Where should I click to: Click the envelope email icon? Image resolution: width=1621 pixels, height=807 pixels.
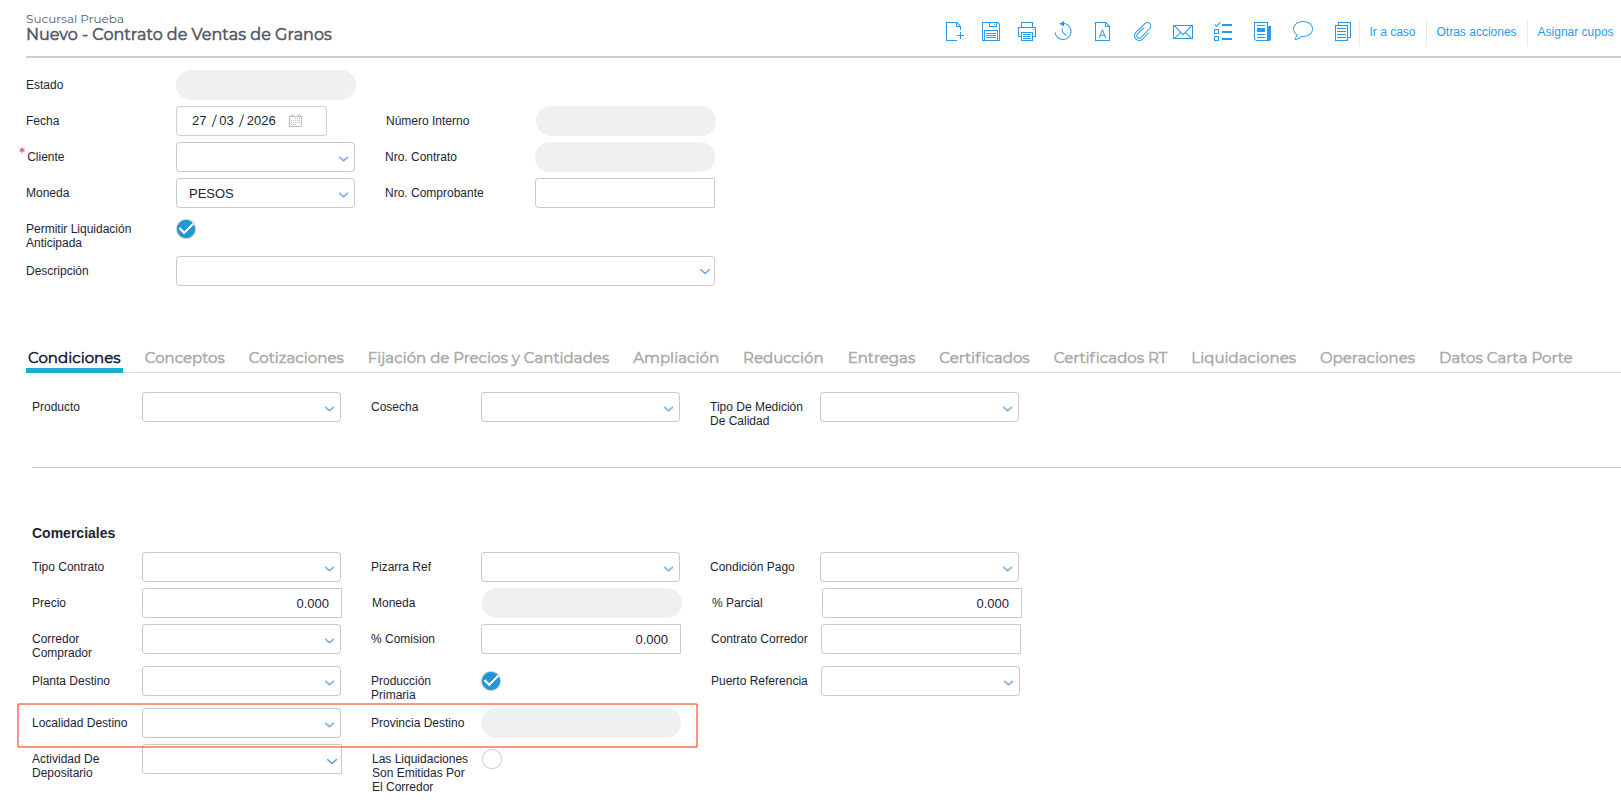click(x=1182, y=32)
